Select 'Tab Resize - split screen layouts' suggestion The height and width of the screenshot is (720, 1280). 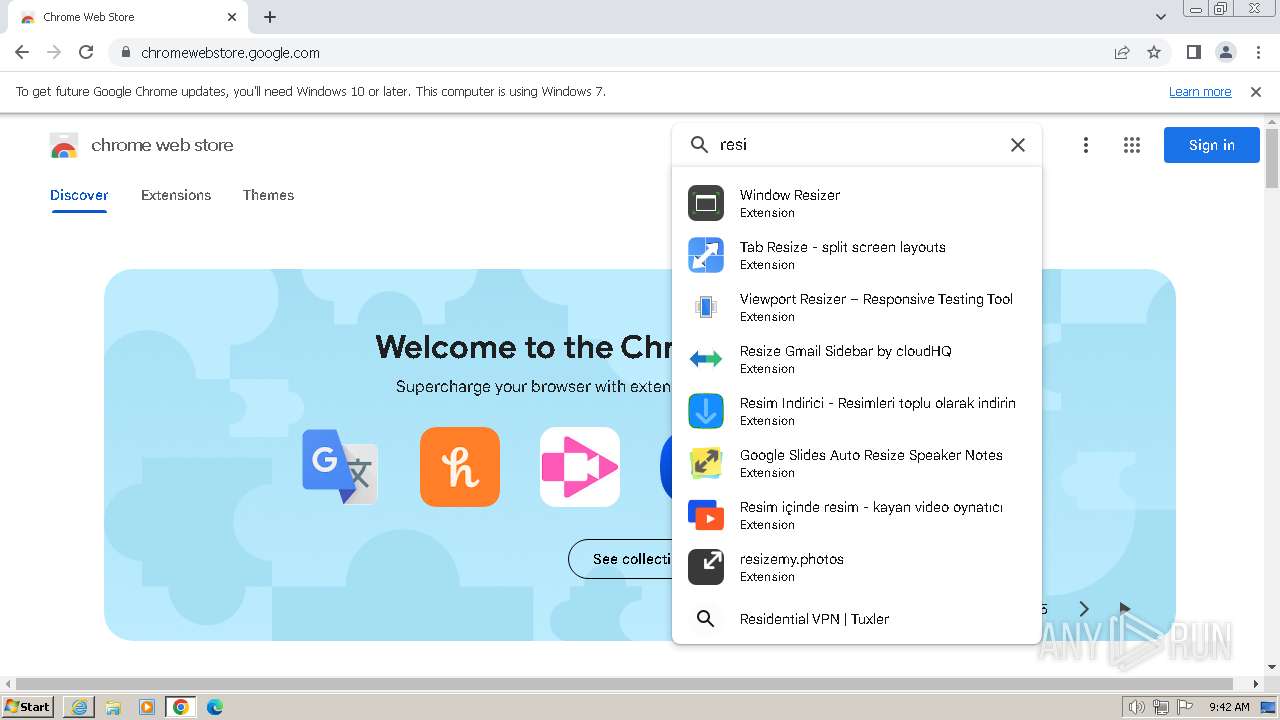[x=857, y=255]
